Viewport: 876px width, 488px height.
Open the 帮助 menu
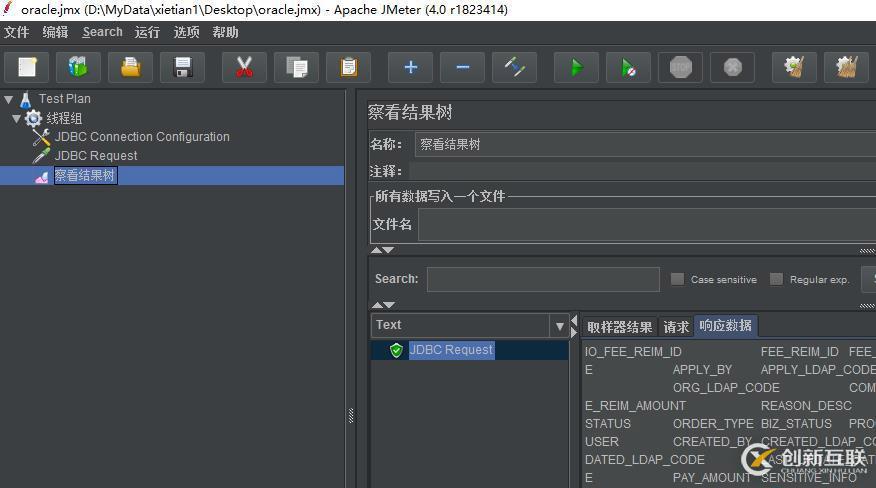[x=225, y=32]
